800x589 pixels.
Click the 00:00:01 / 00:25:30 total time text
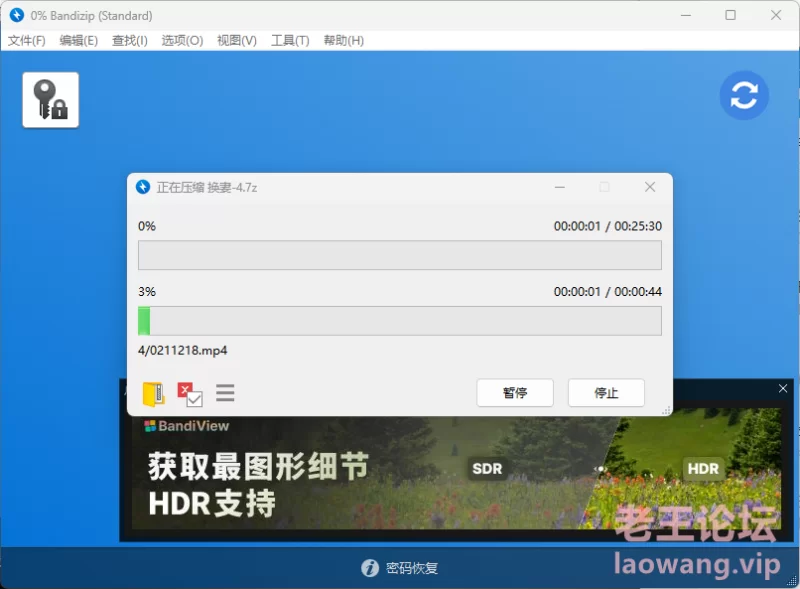tap(608, 226)
